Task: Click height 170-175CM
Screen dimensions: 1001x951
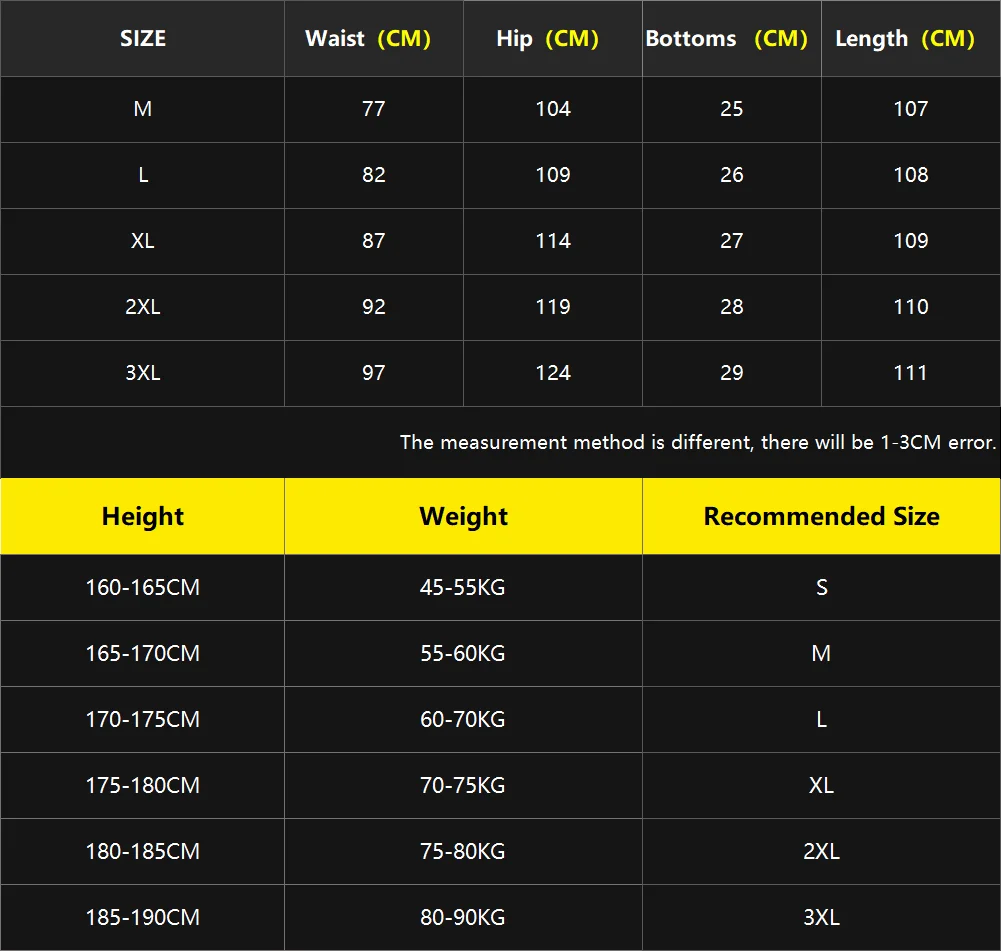Action: tap(143, 720)
